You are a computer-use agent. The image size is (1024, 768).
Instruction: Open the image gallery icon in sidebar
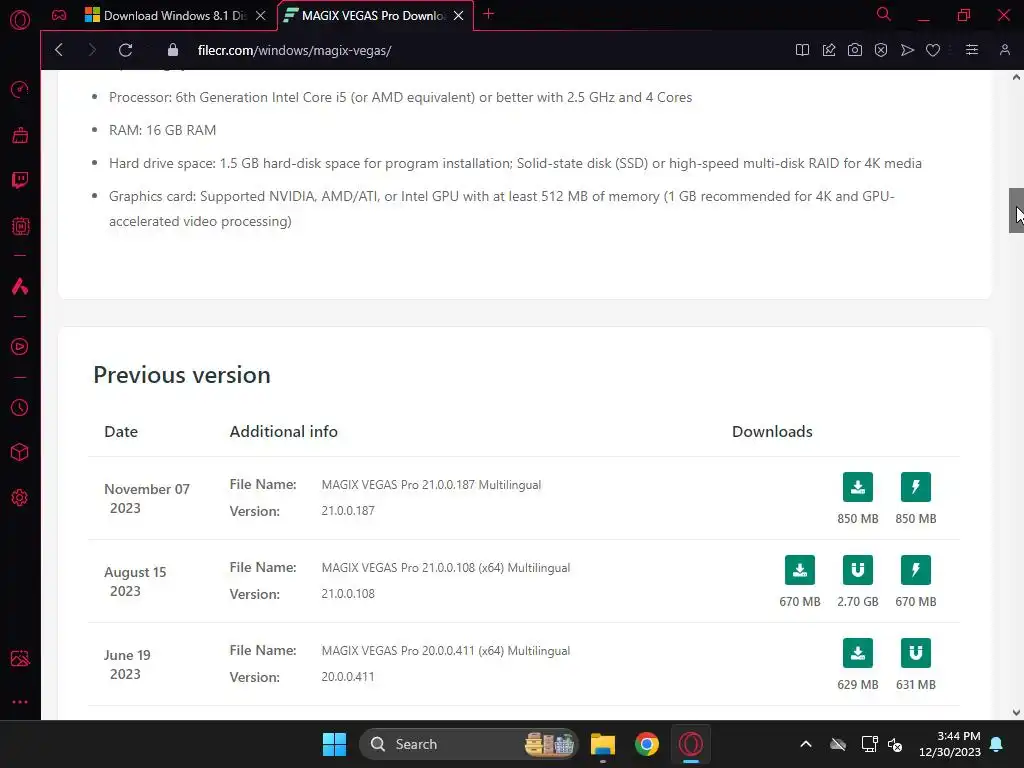(x=20, y=658)
